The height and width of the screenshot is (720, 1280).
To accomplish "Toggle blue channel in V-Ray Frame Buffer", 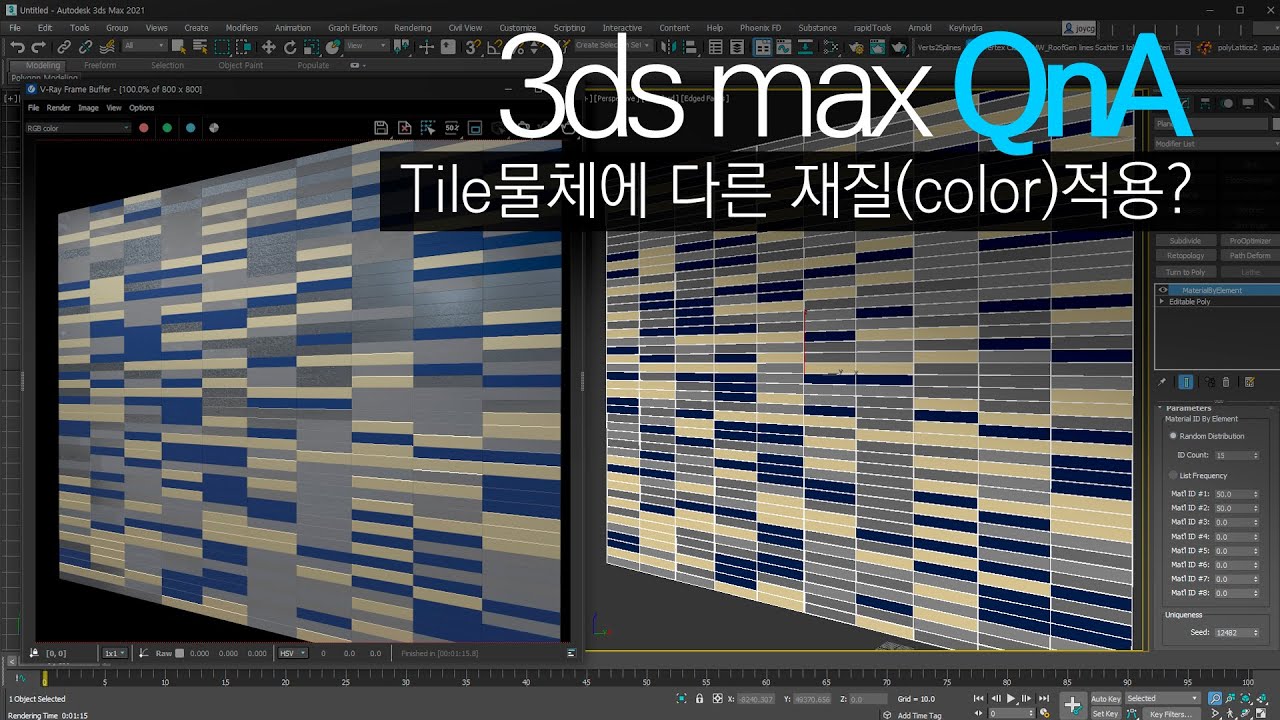I will click(x=190, y=128).
